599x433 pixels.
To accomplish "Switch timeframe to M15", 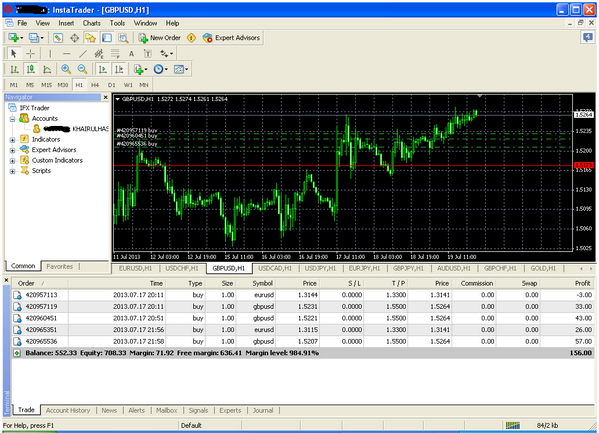I will coord(46,85).
